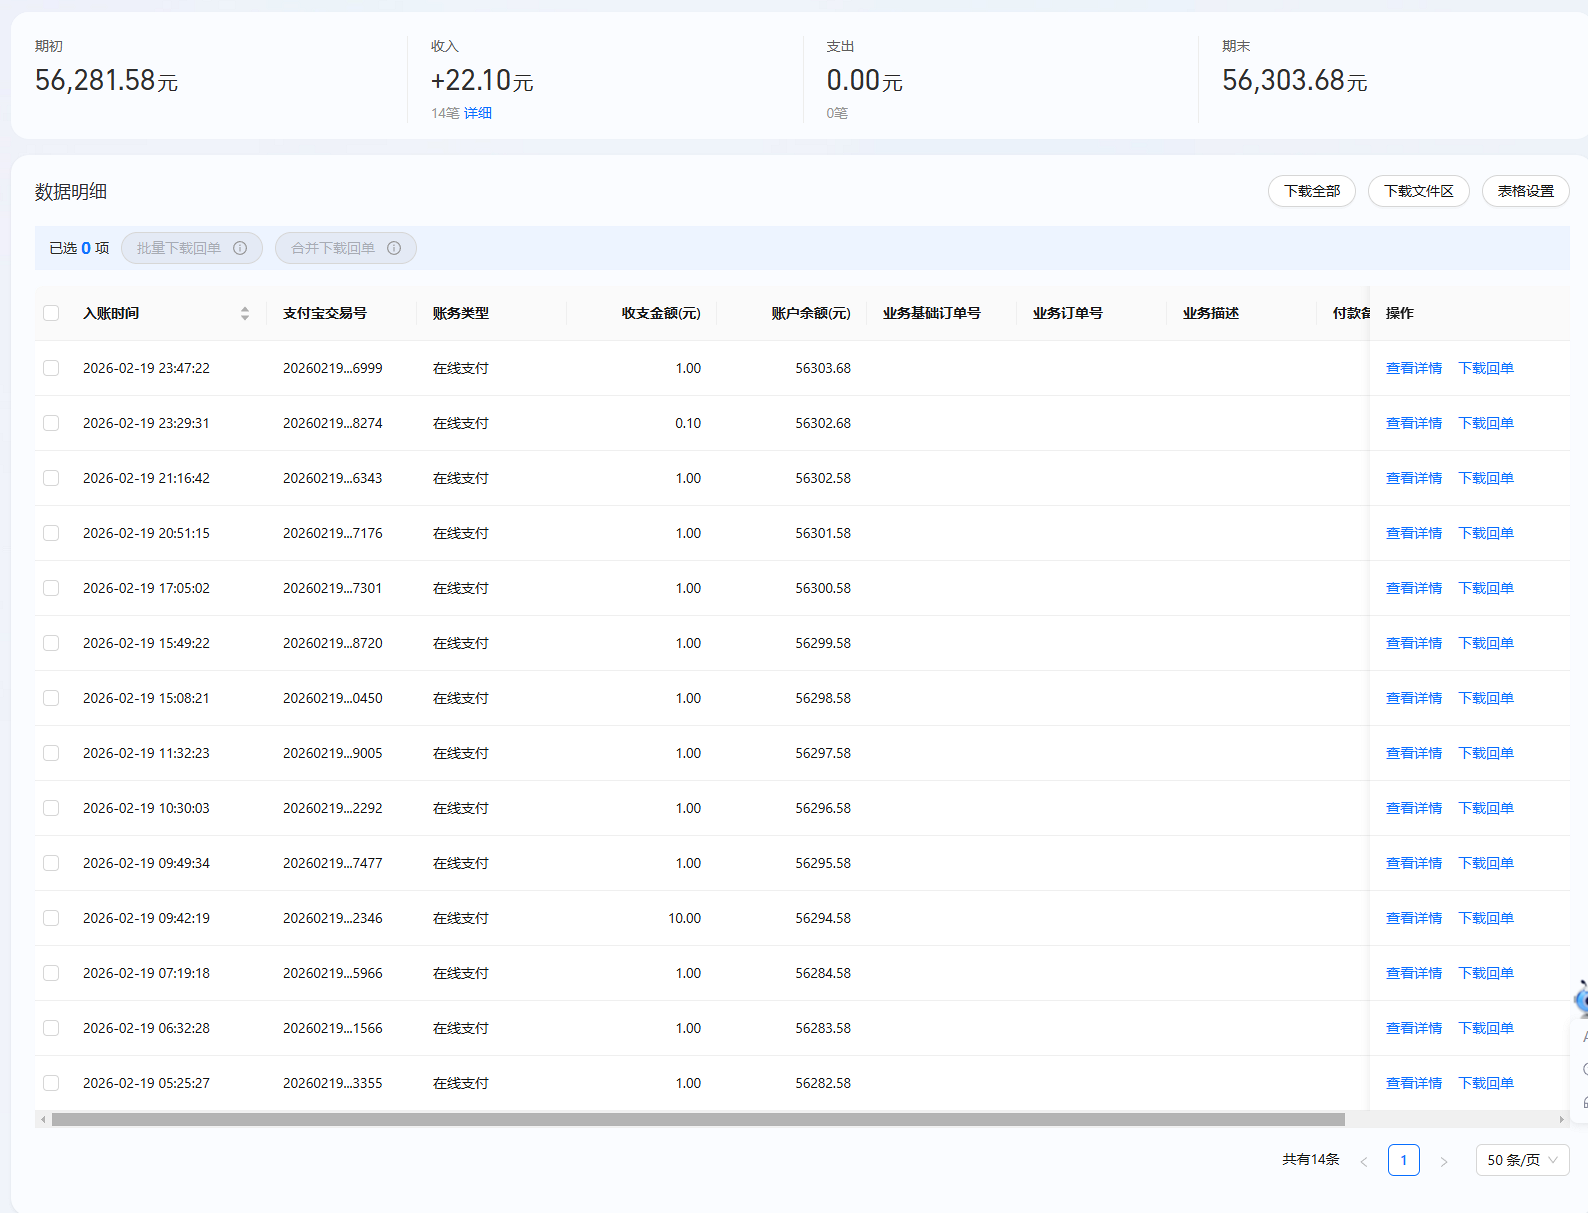Check the row dated 2026-02-19 09:42:19
The image size is (1588, 1213).
[51, 918]
